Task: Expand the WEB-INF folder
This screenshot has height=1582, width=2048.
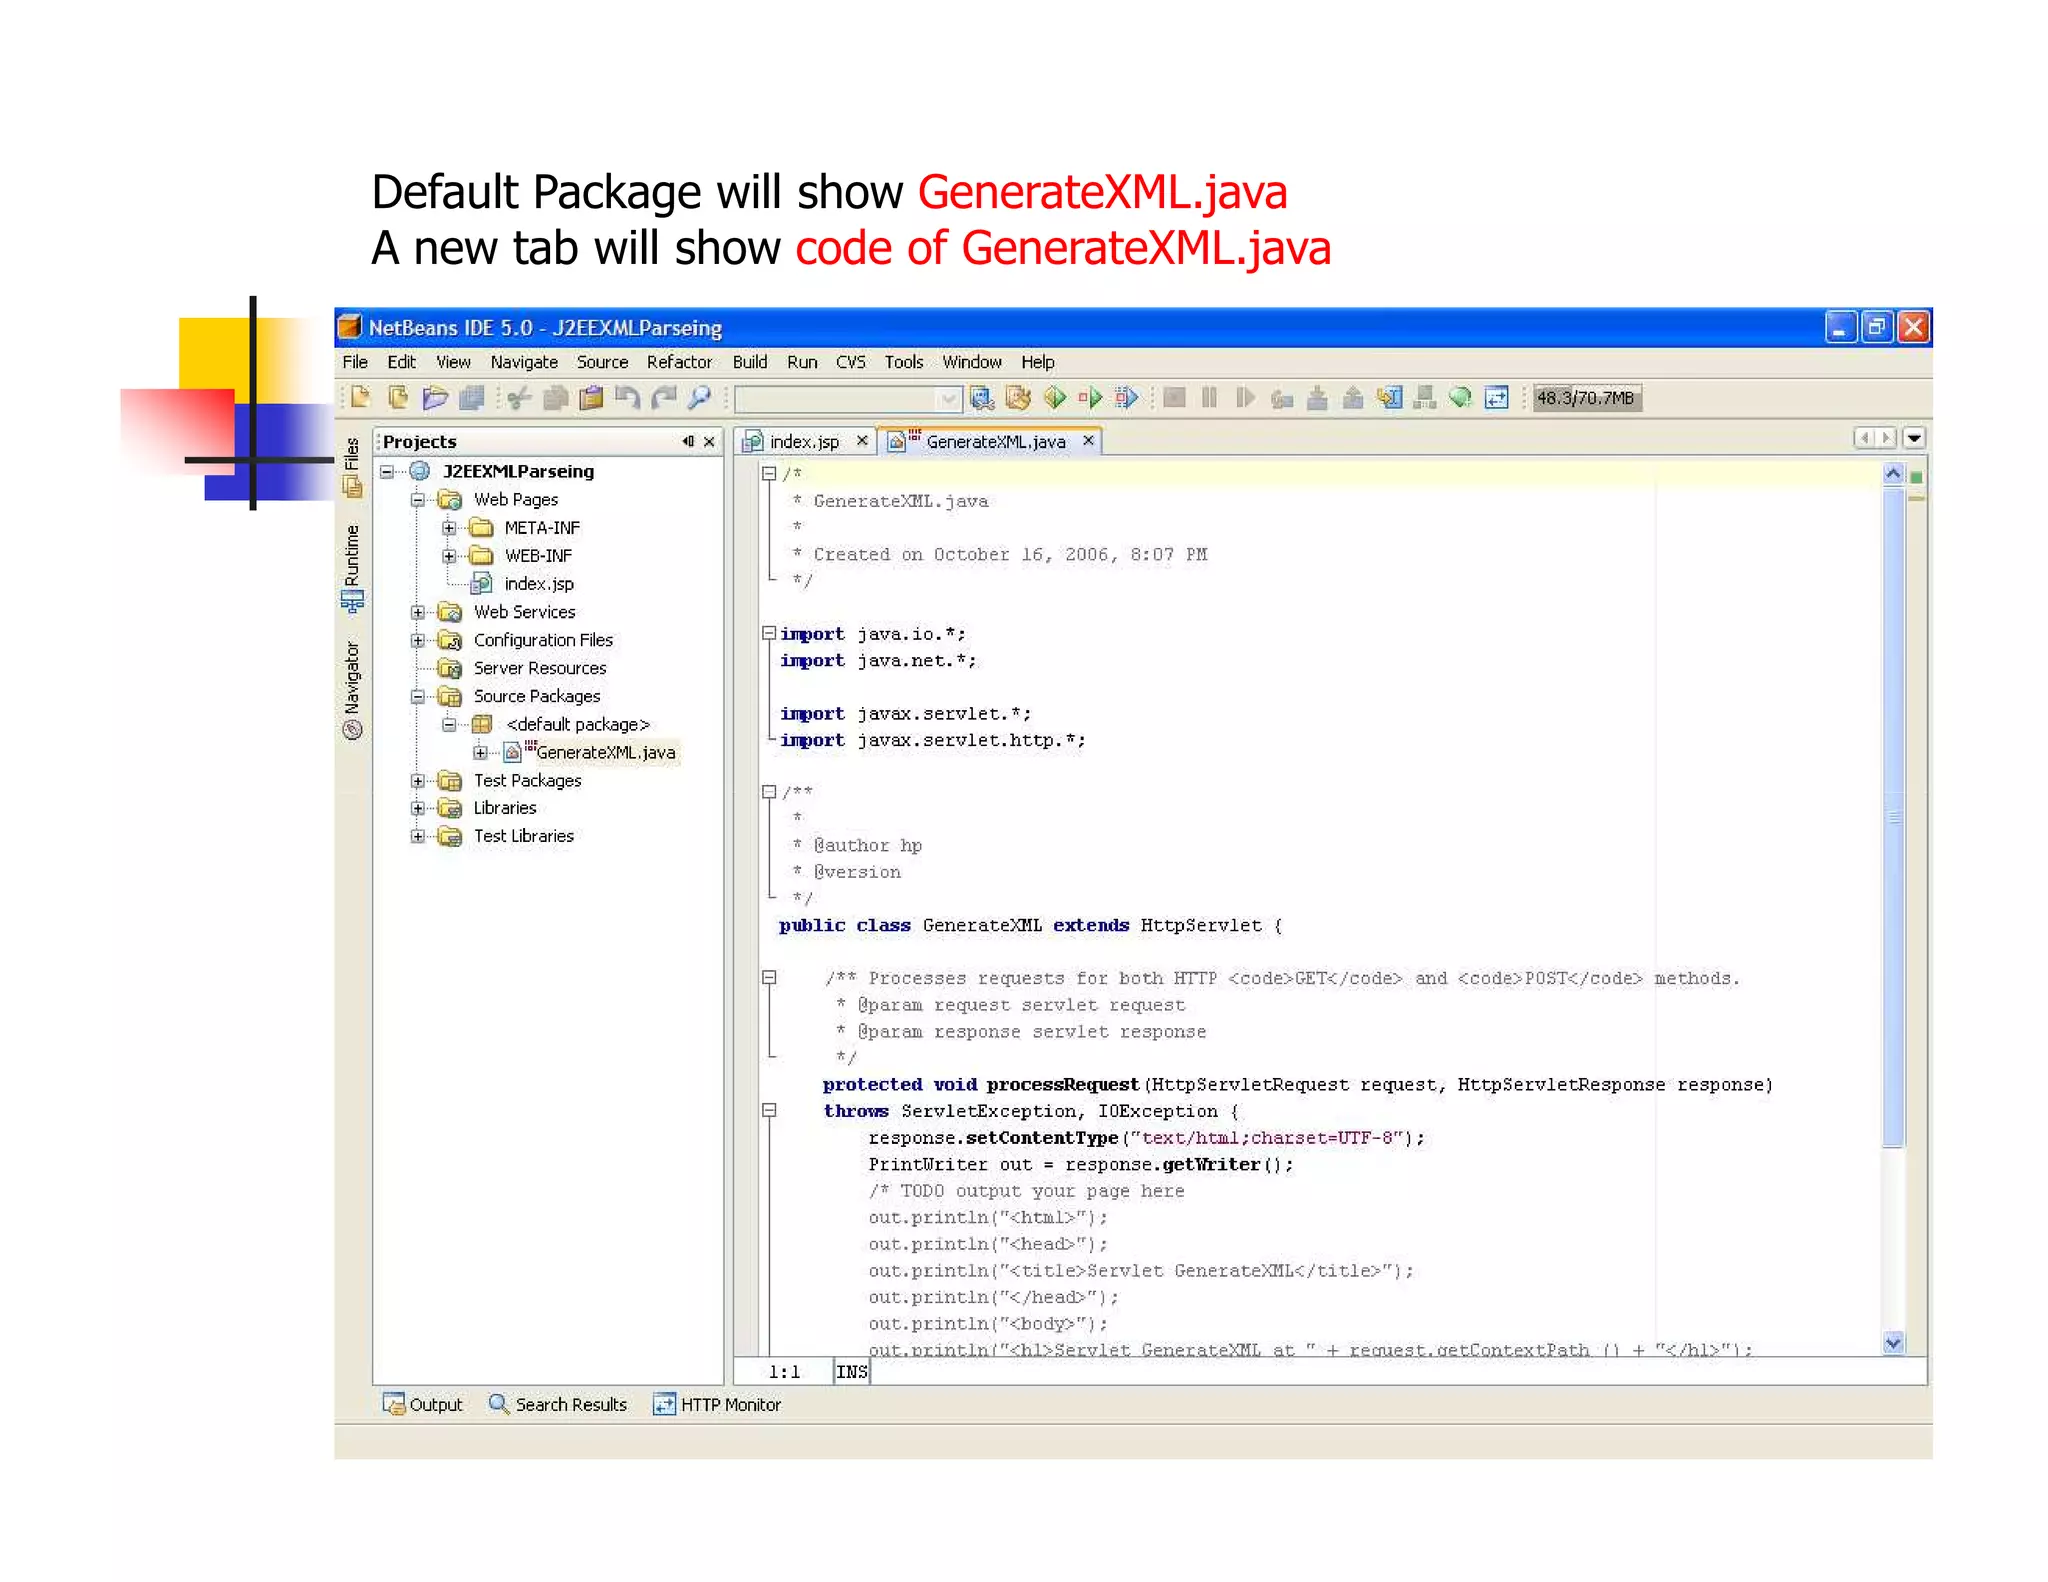Action: tap(449, 555)
